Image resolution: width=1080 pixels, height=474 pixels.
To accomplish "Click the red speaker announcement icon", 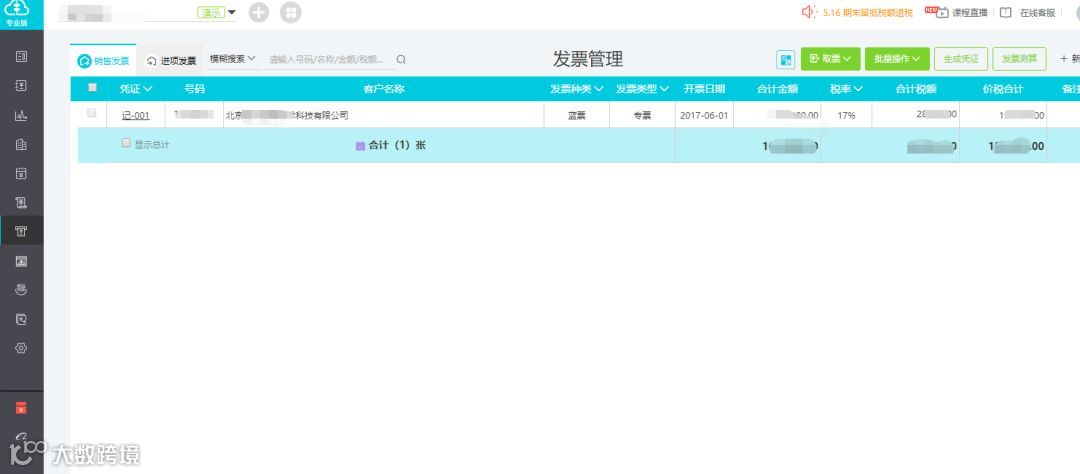I will point(809,12).
